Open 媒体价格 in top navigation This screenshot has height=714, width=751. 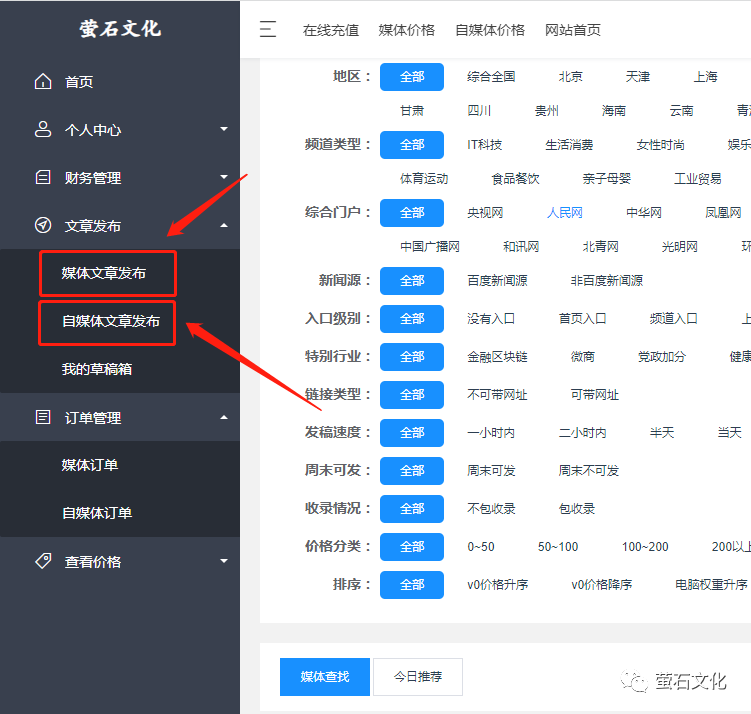point(407,30)
